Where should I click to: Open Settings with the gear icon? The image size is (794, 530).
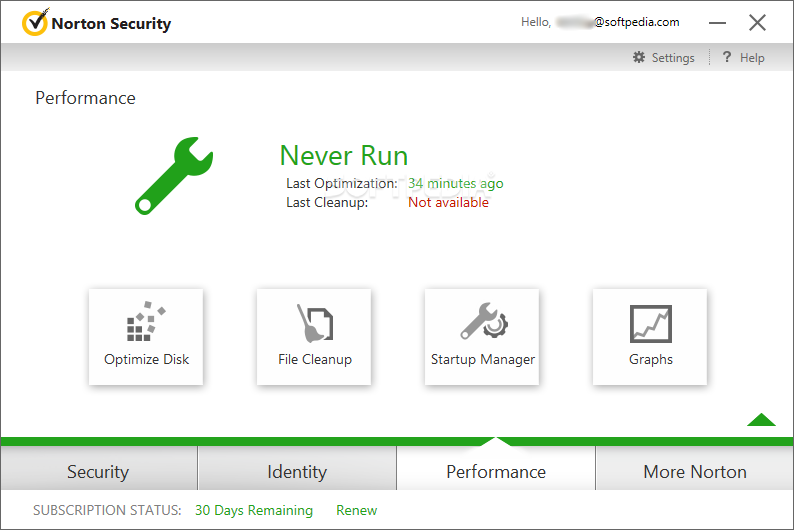pyautogui.click(x=663, y=58)
